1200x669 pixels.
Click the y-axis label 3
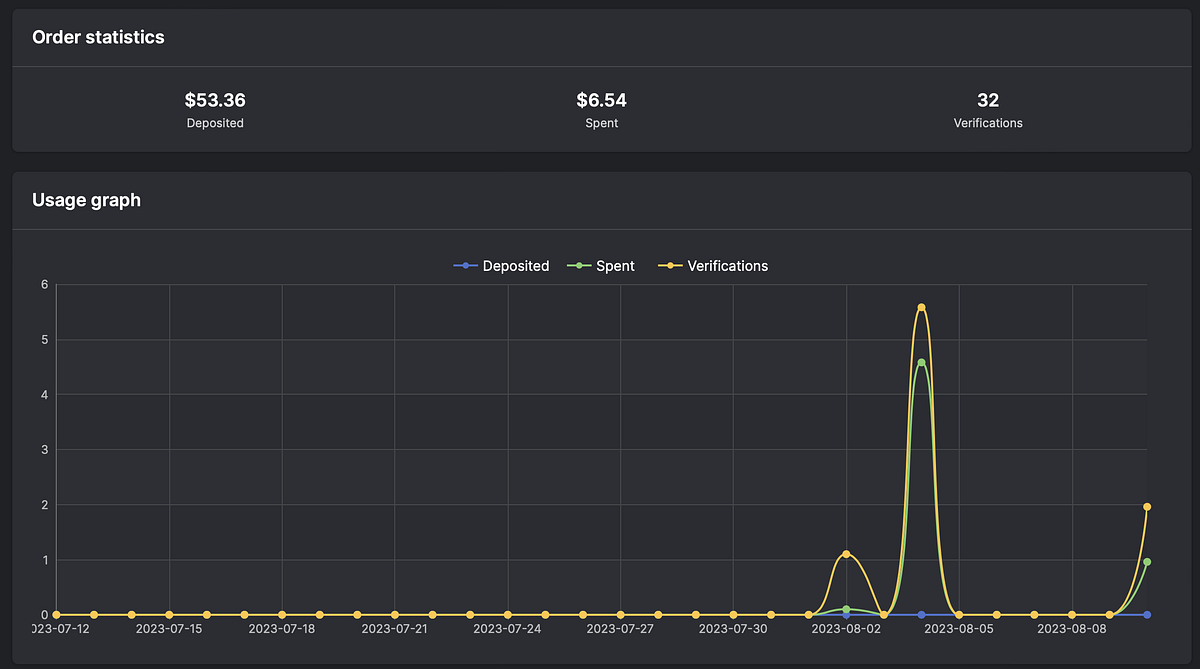[44, 450]
